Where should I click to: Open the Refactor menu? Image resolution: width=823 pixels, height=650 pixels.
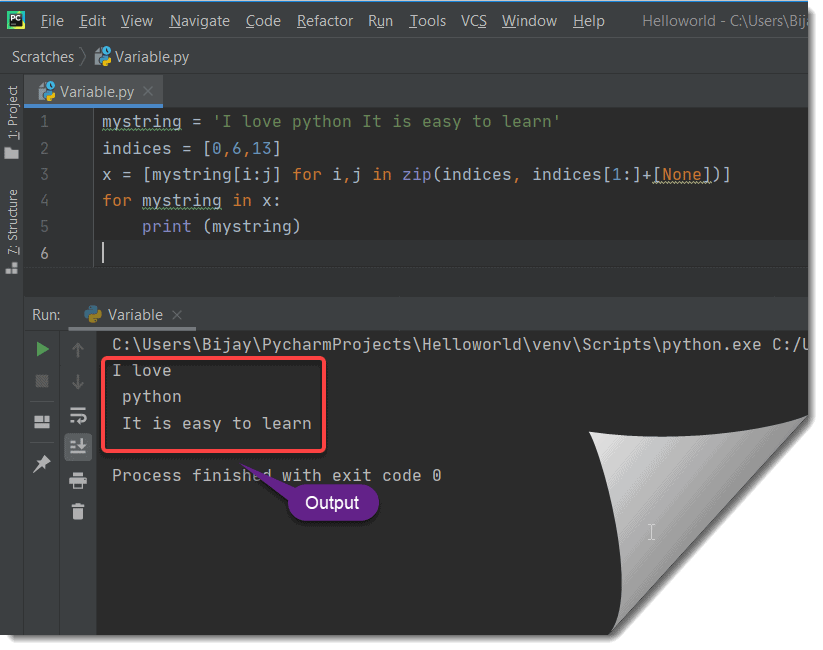pos(324,20)
